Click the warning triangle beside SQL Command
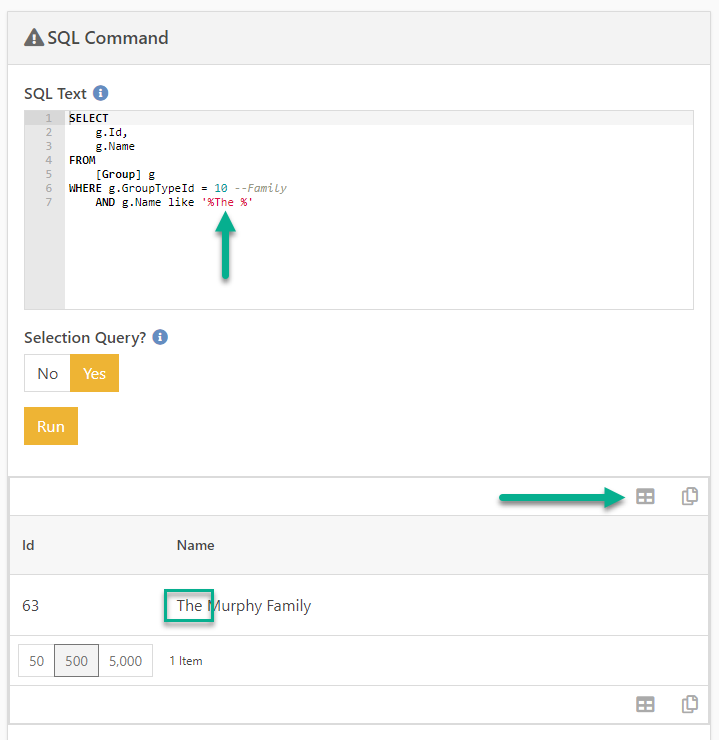The height and width of the screenshot is (740, 719). [x=34, y=37]
